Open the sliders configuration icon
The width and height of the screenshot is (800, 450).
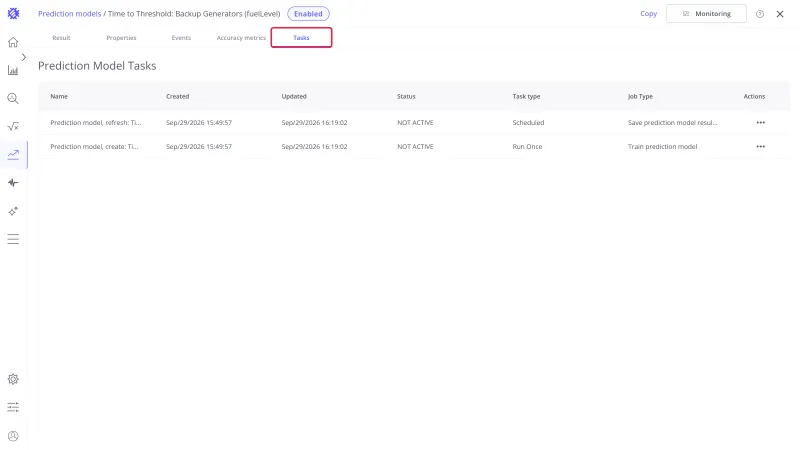[x=13, y=407]
